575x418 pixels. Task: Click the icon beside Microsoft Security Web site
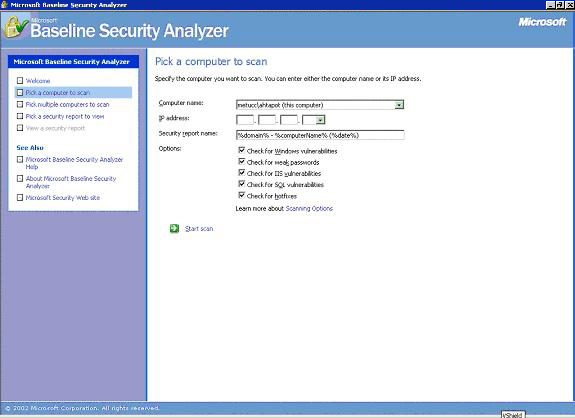[20, 198]
